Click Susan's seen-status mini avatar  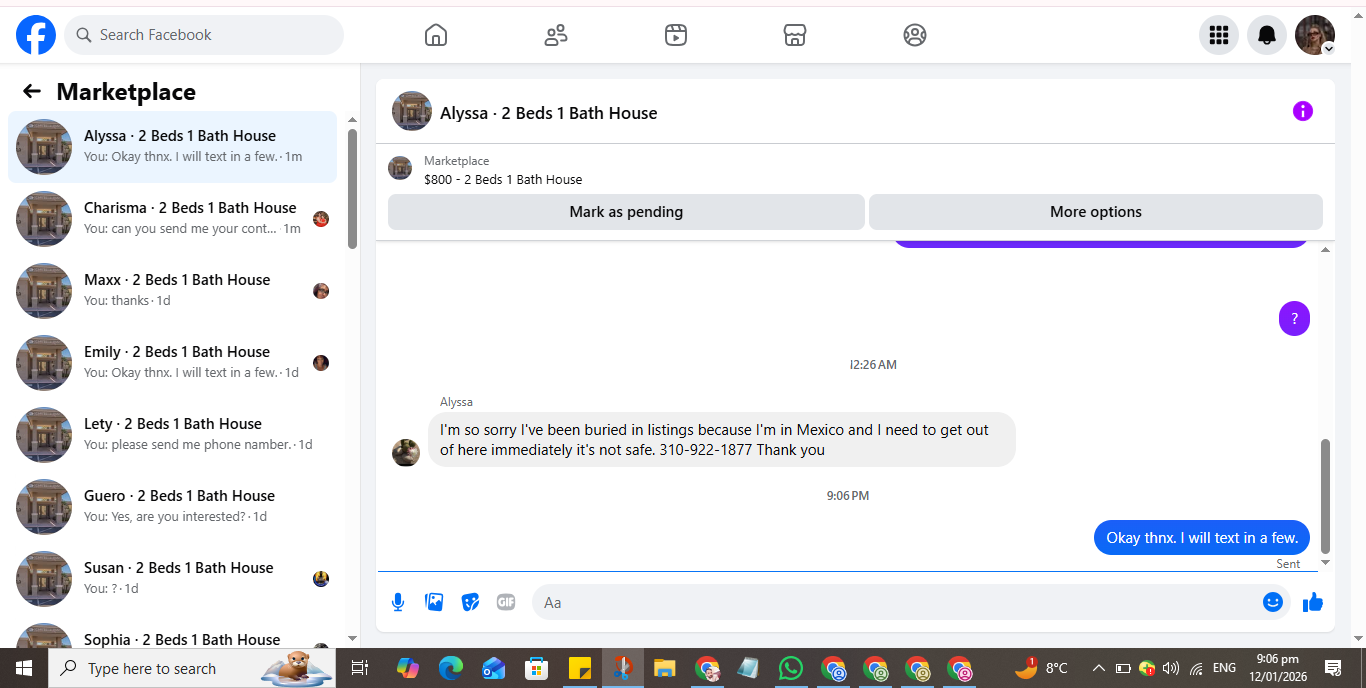coord(321,579)
